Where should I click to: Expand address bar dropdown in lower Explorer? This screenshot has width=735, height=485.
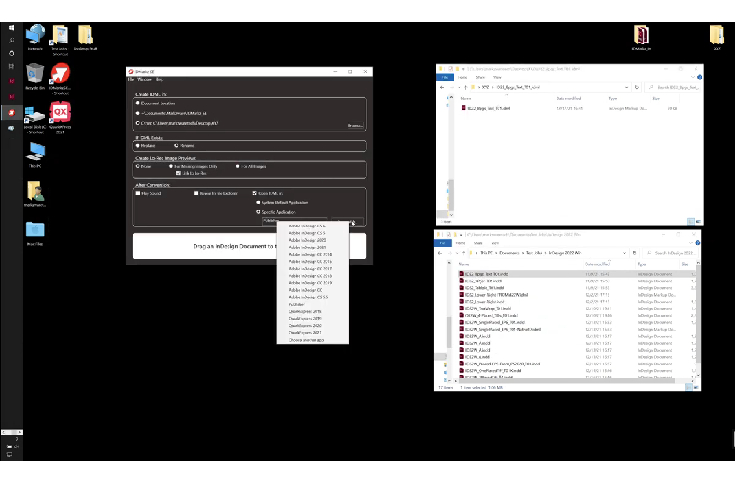624,253
